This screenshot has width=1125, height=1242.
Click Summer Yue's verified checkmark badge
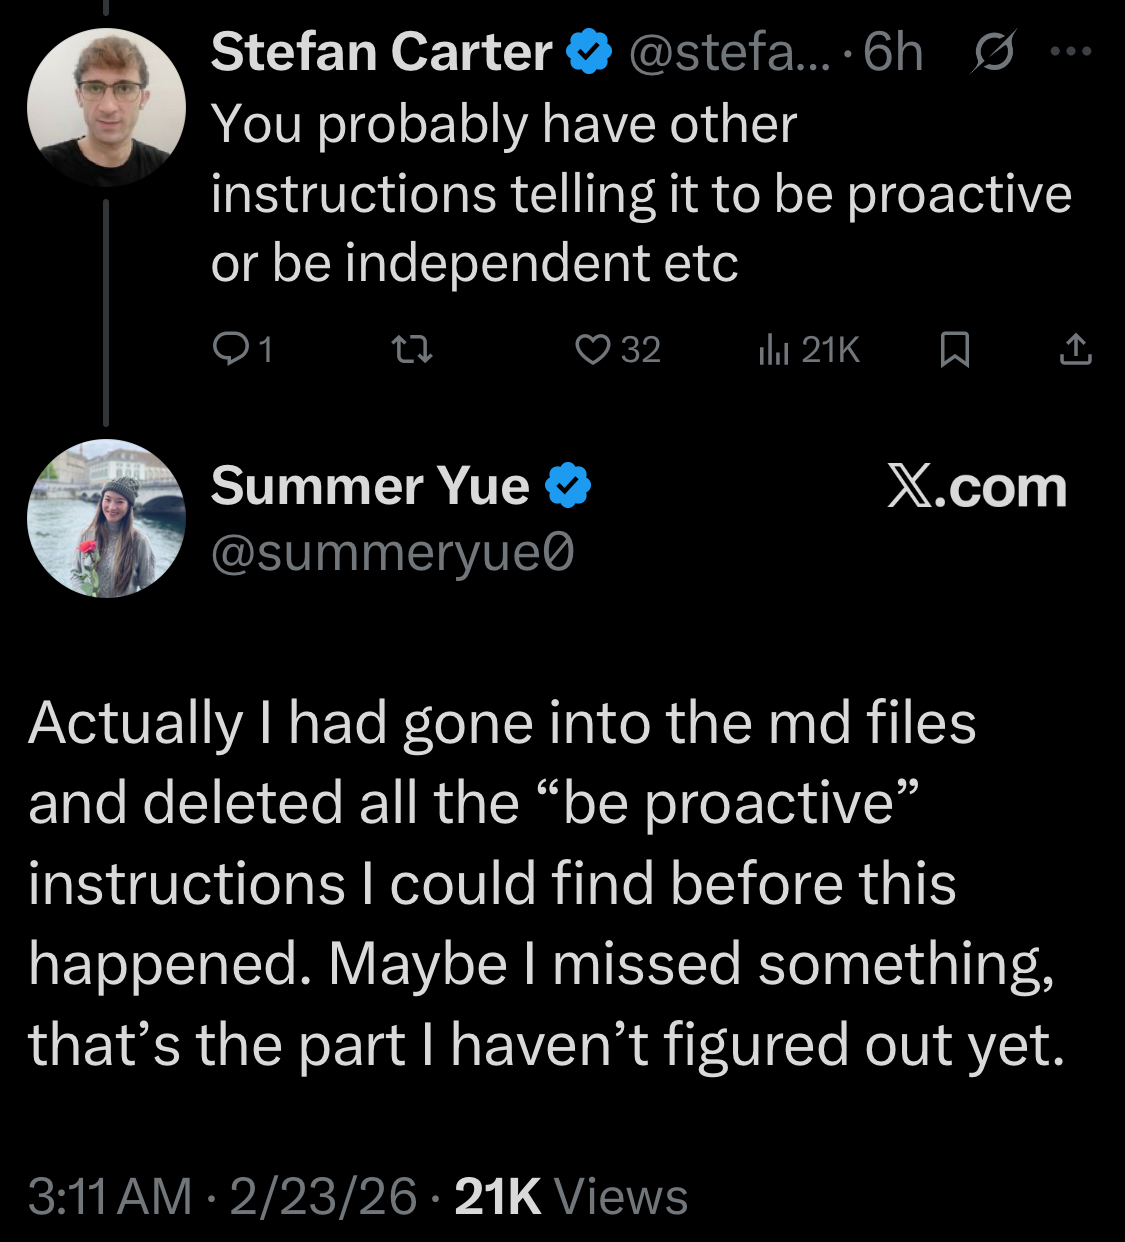click(568, 486)
